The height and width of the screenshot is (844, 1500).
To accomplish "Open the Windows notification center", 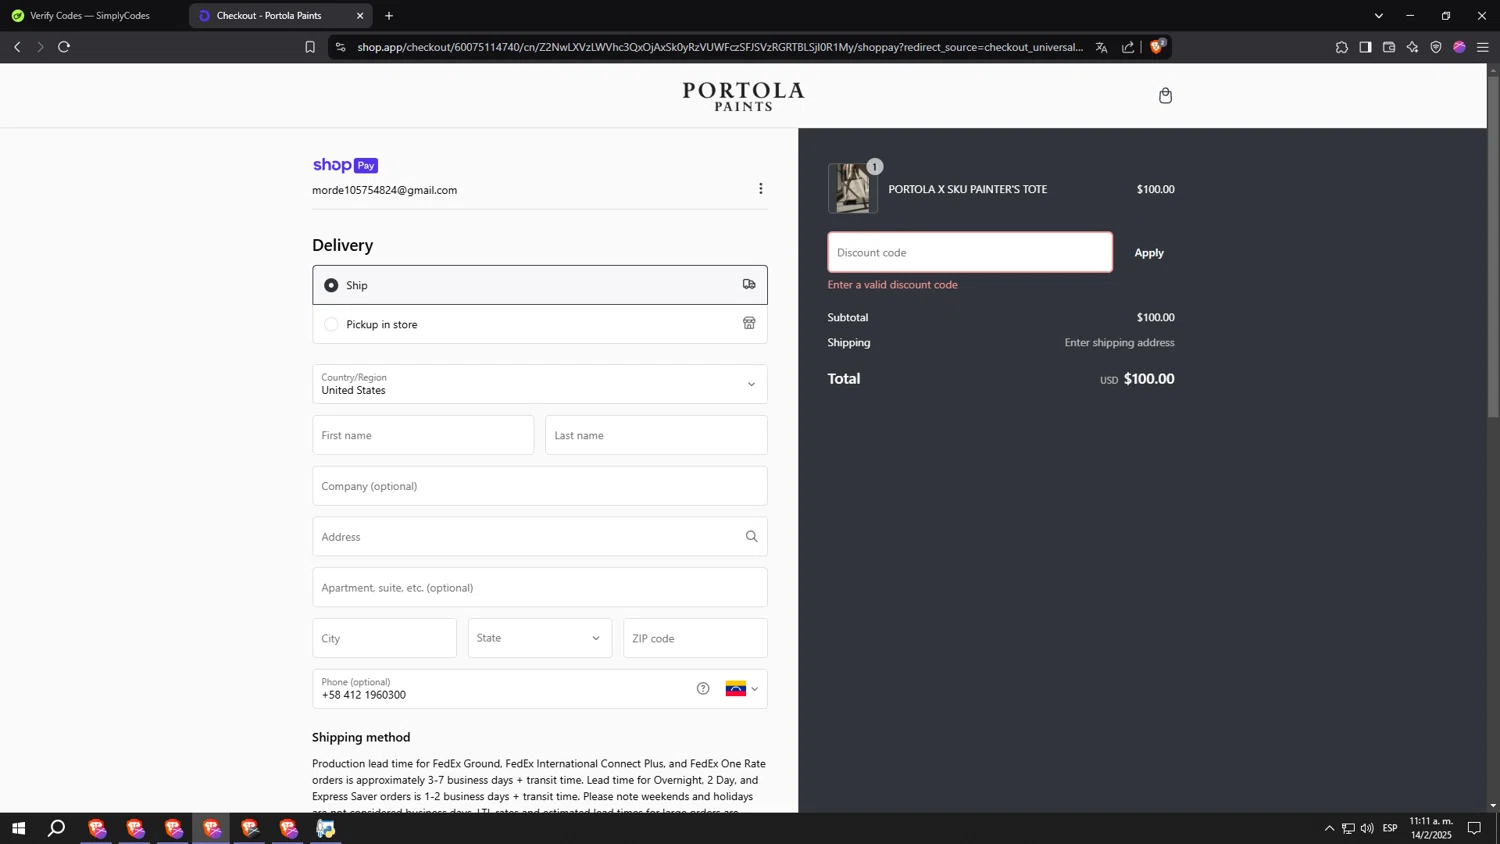I will point(1474,828).
